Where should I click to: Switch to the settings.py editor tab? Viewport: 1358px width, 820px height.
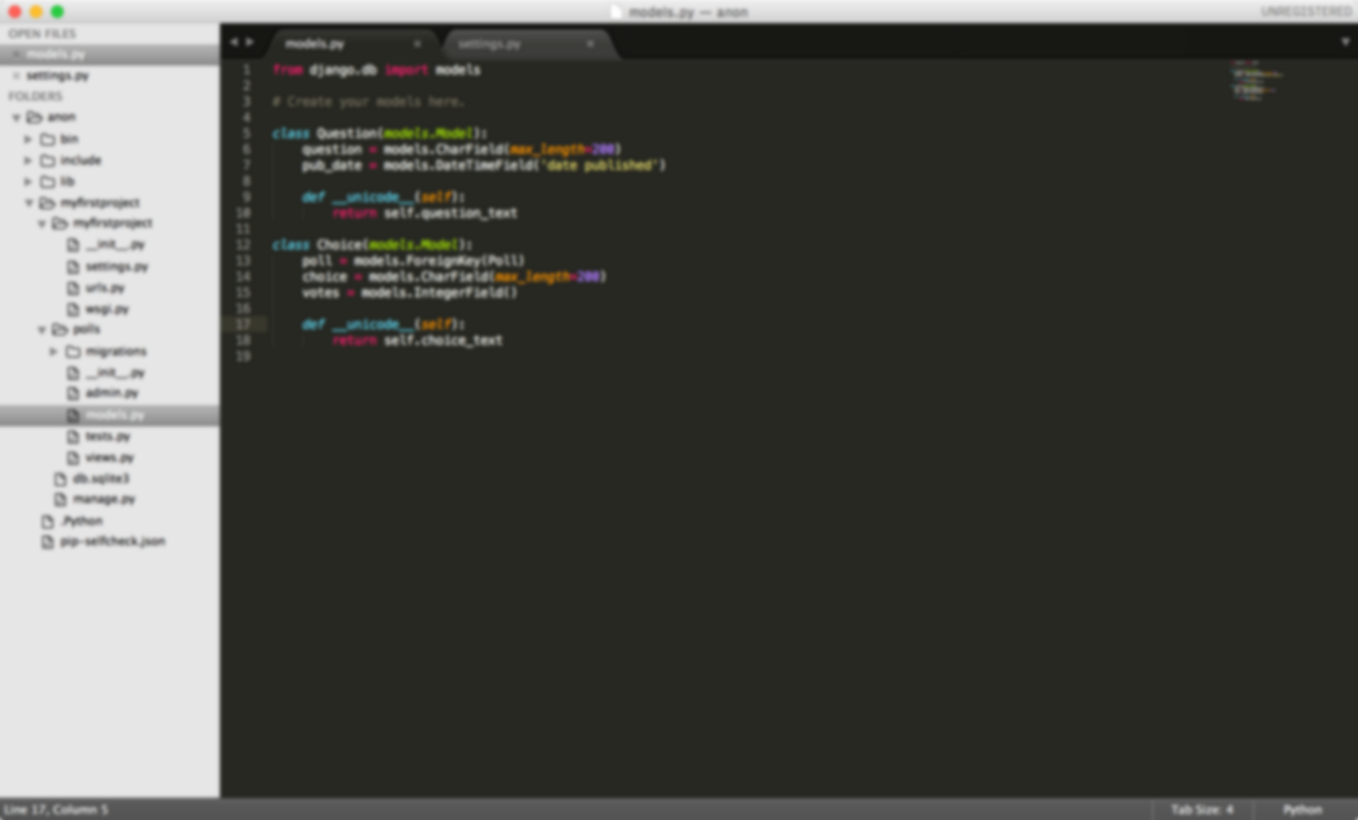pos(528,44)
